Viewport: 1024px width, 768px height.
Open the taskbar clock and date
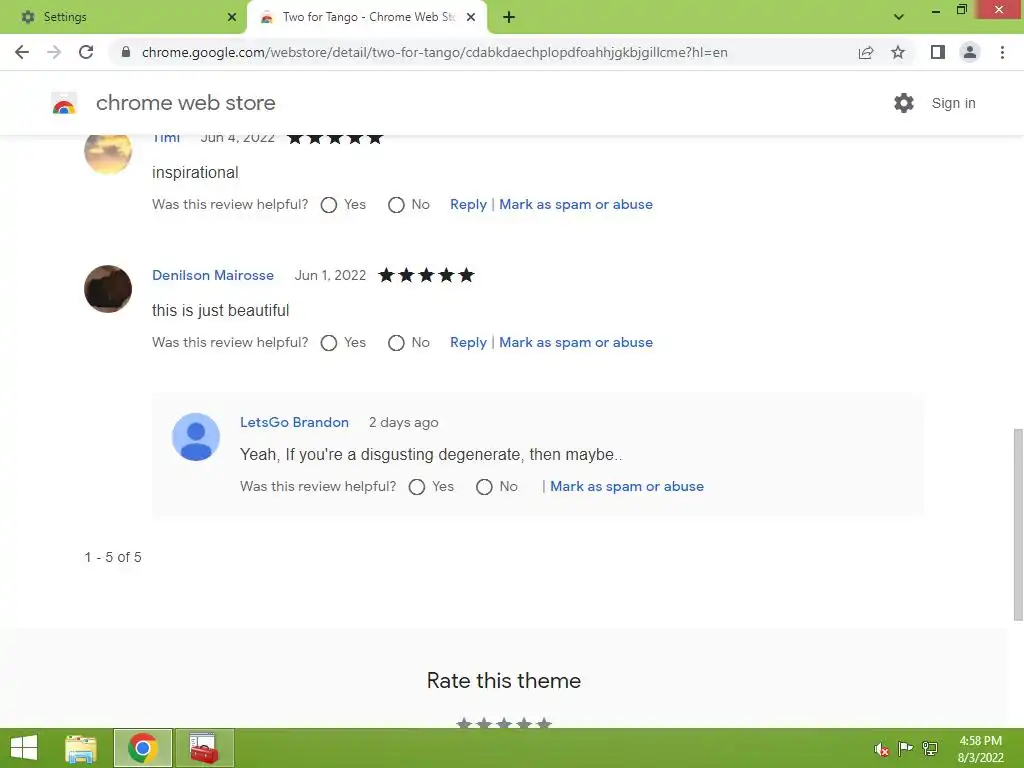coord(980,749)
